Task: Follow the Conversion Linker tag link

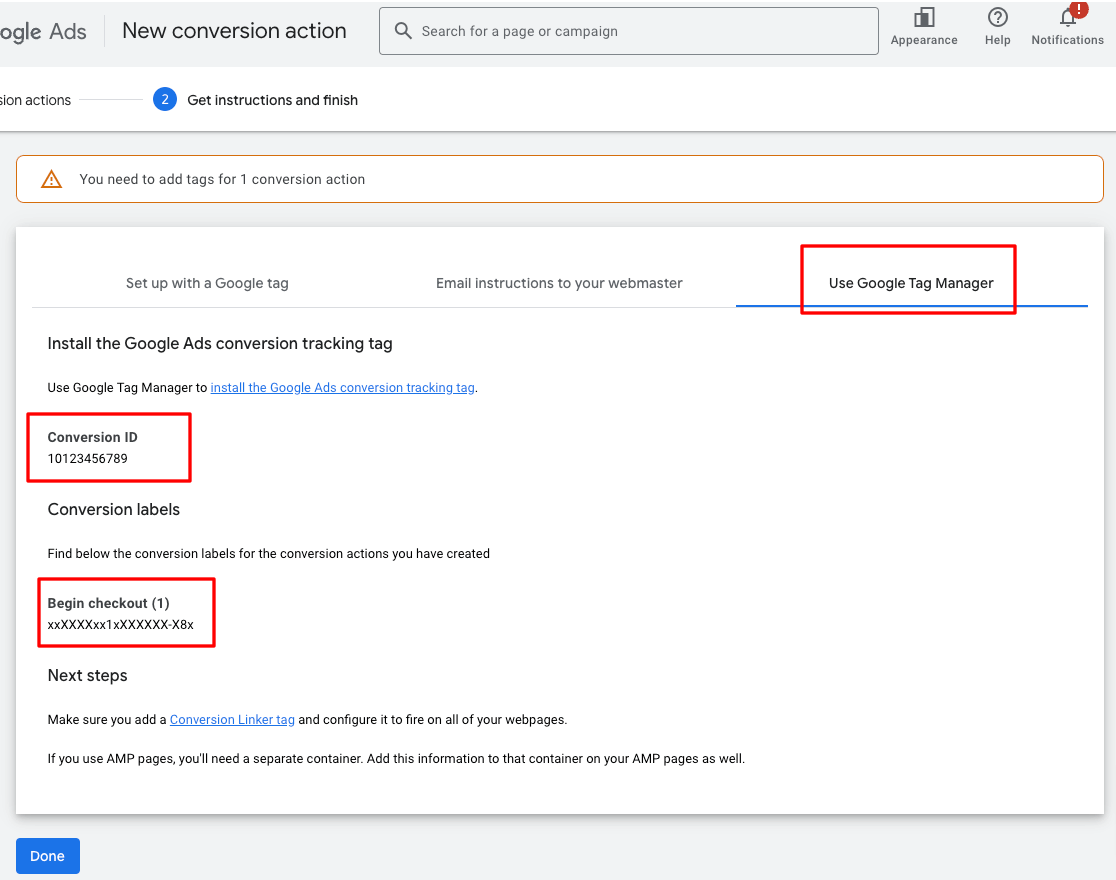Action: coord(232,719)
